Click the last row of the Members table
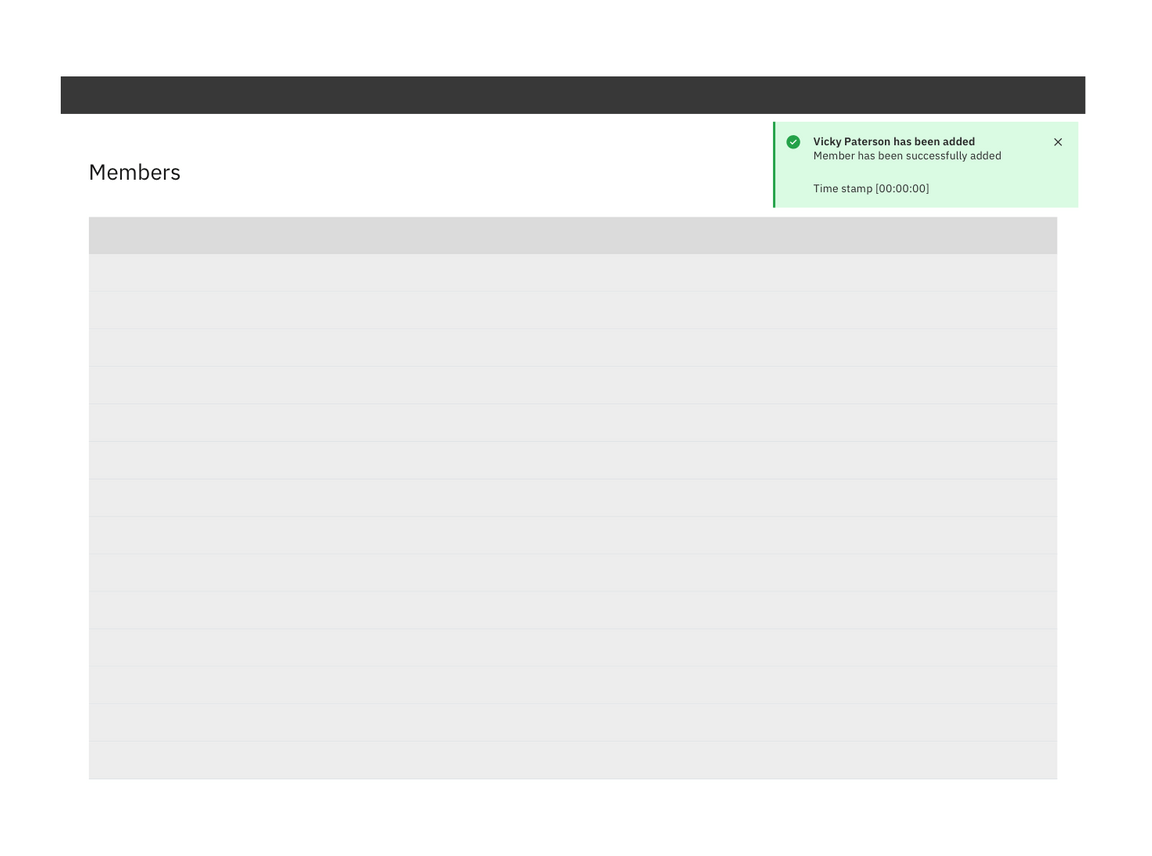 point(573,758)
